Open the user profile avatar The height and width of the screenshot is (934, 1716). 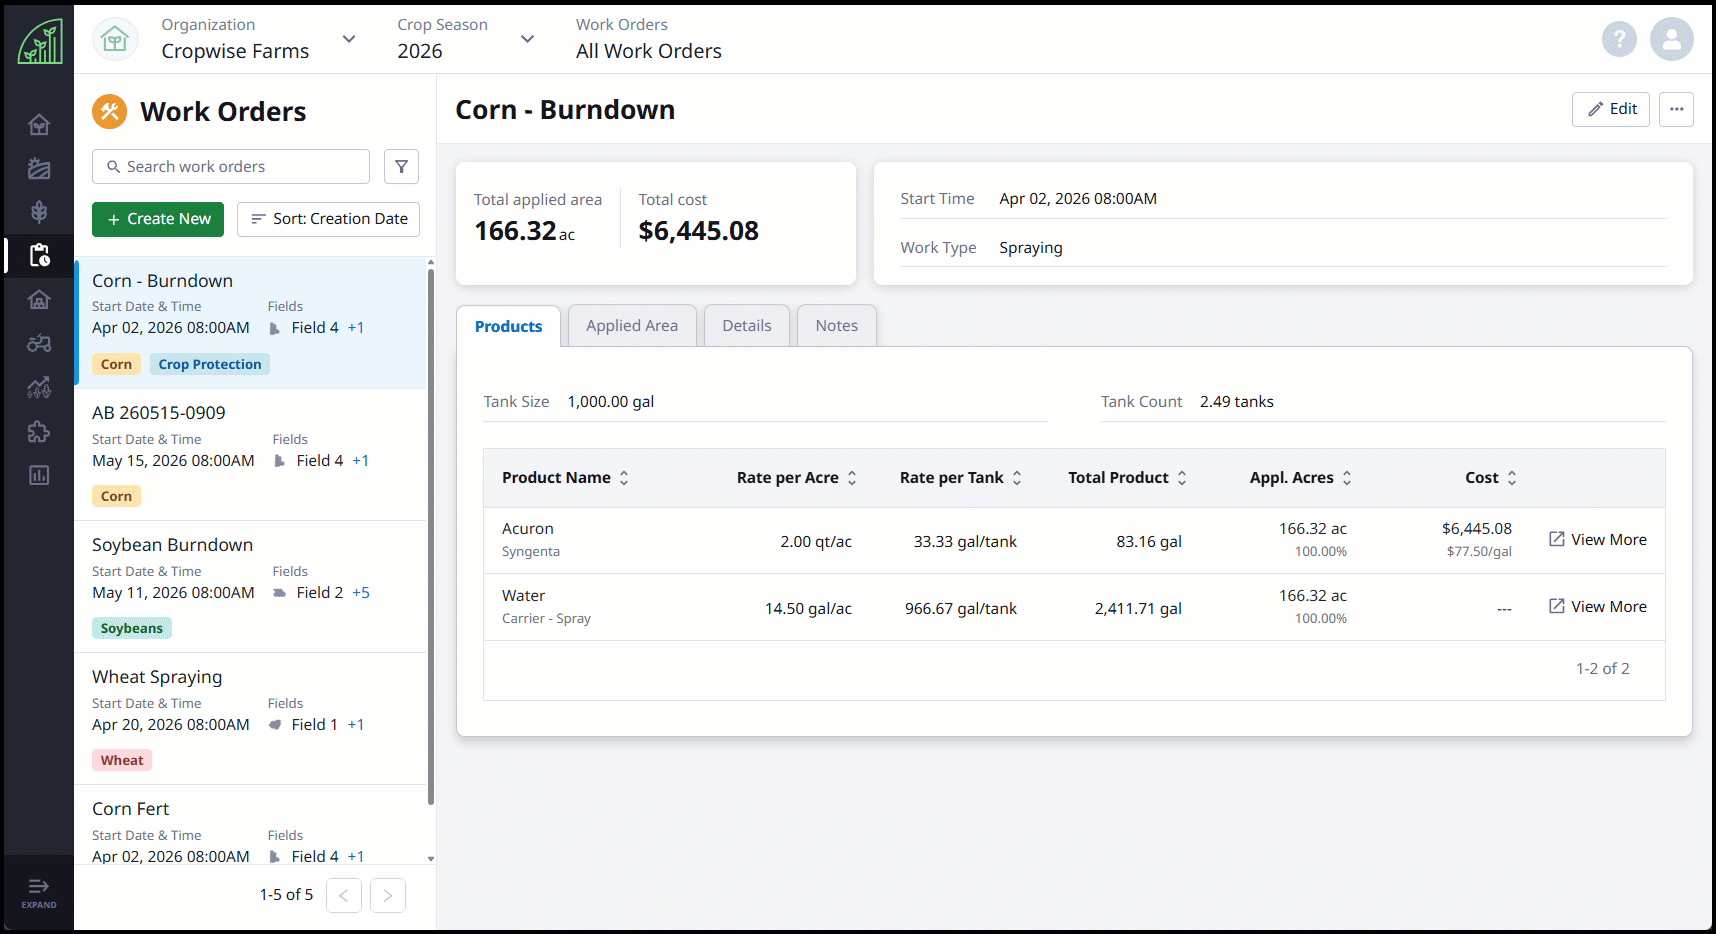coord(1671,39)
